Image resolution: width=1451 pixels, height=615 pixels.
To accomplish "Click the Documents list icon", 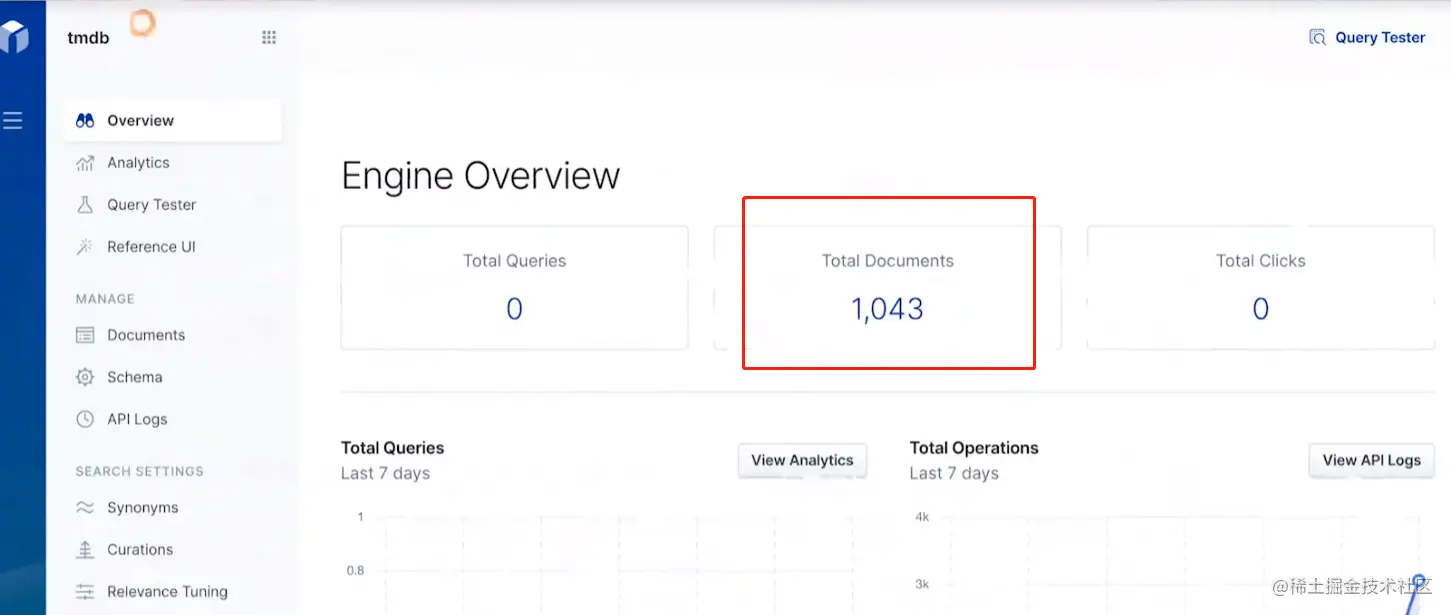I will (85, 335).
